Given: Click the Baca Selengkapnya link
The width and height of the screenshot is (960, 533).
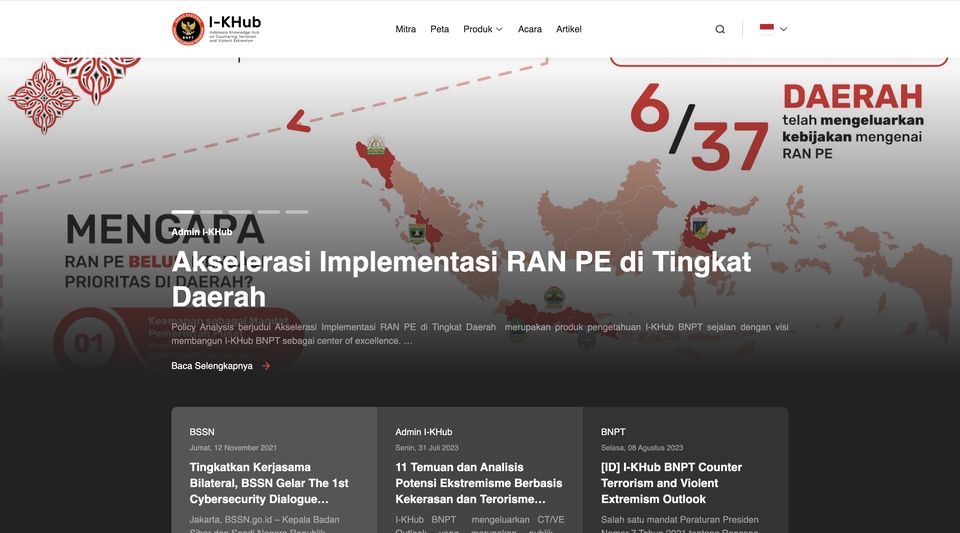Looking at the screenshot, I should [212, 366].
